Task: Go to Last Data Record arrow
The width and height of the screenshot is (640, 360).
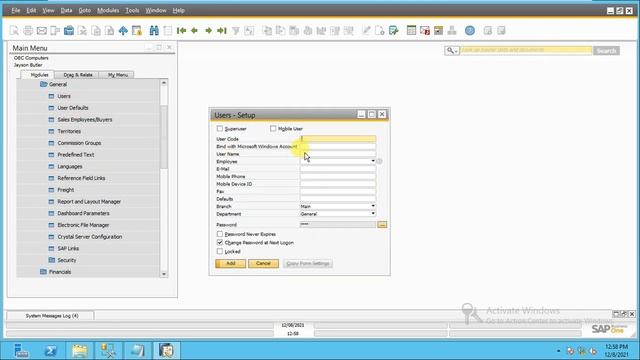Action: pos(222,31)
